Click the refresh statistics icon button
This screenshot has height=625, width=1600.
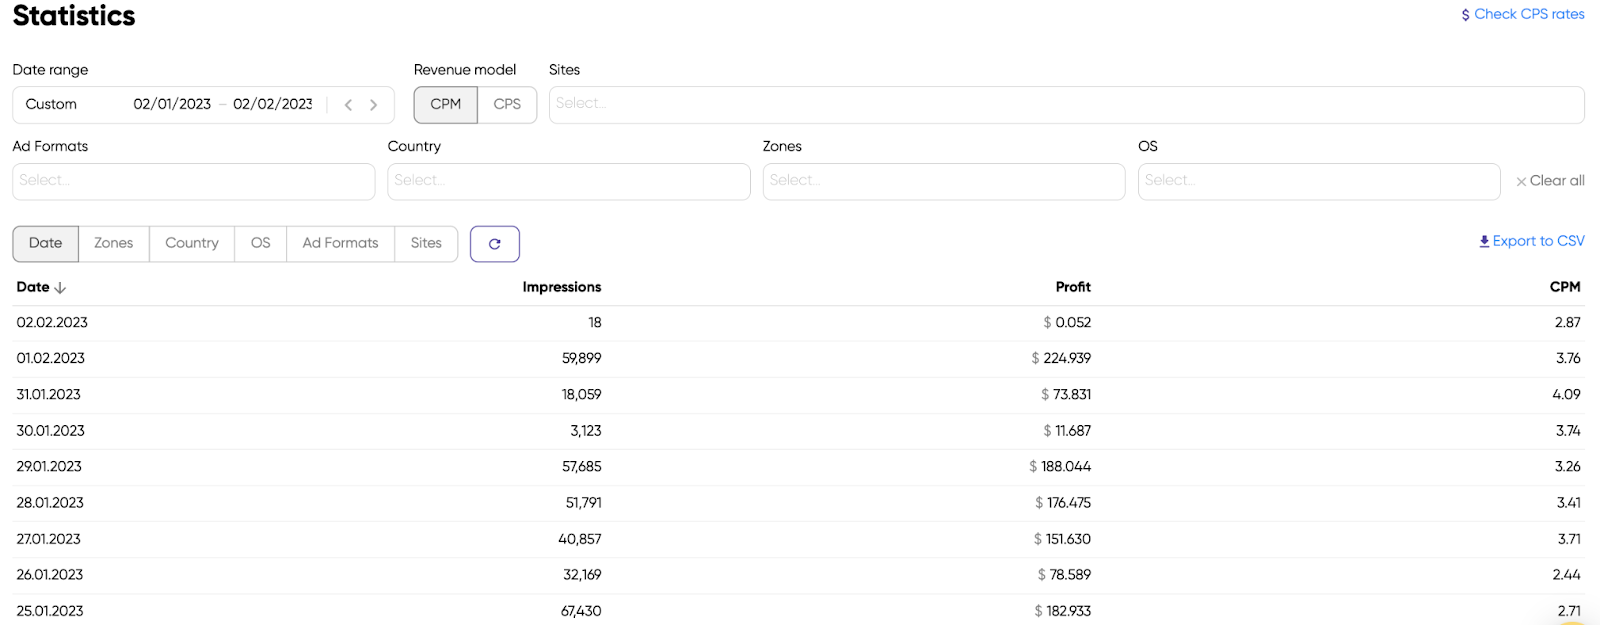(x=494, y=244)
